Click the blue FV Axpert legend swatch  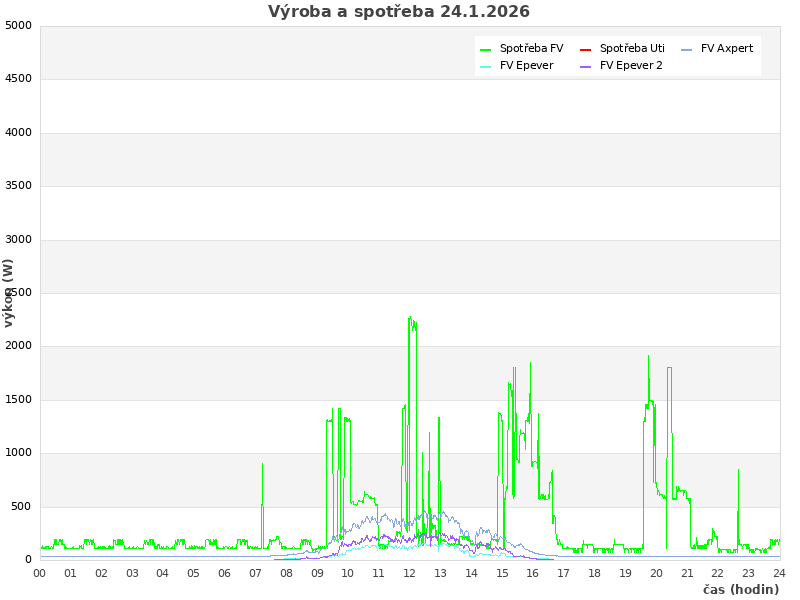(687, 49)
